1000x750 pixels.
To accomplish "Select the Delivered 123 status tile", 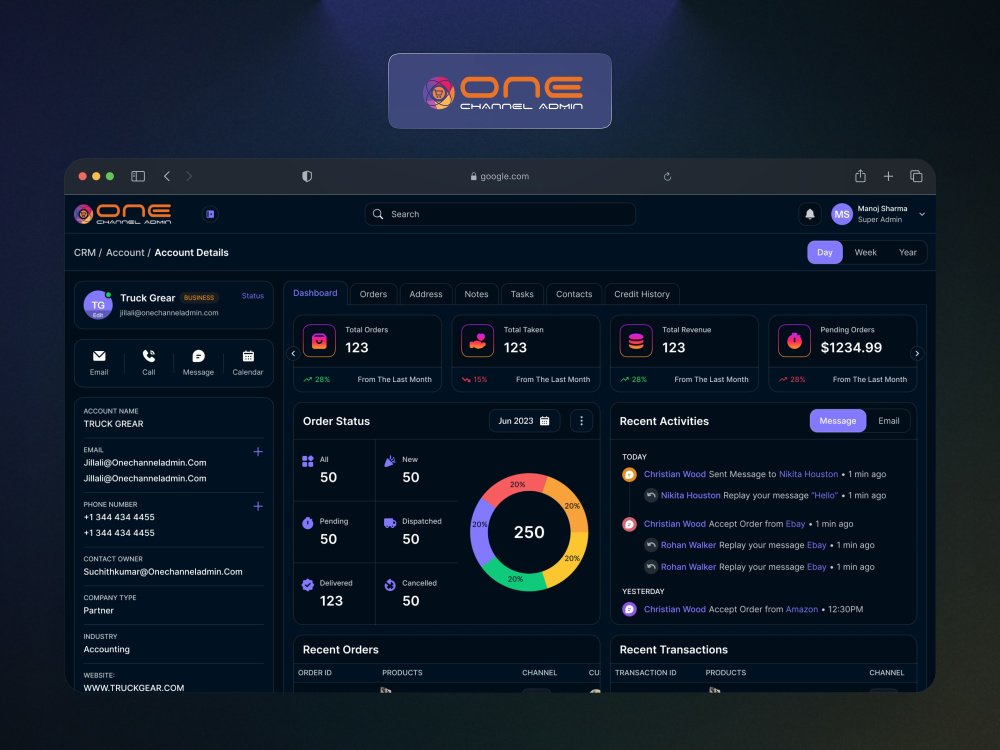I will (x=334, y=593).
